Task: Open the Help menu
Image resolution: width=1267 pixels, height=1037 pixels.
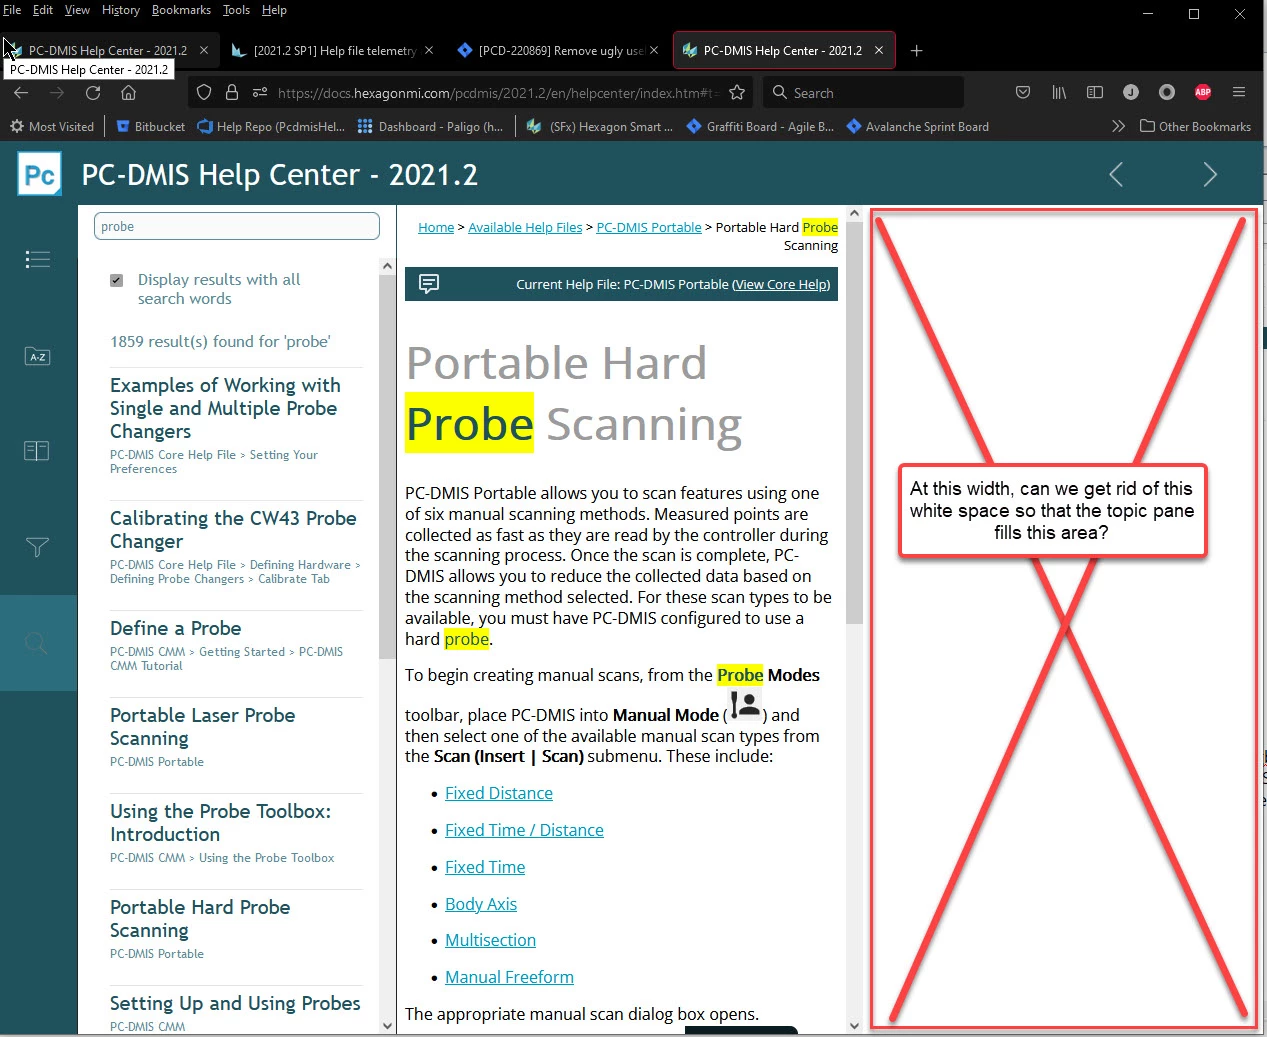Action: (x=274, y=10)
